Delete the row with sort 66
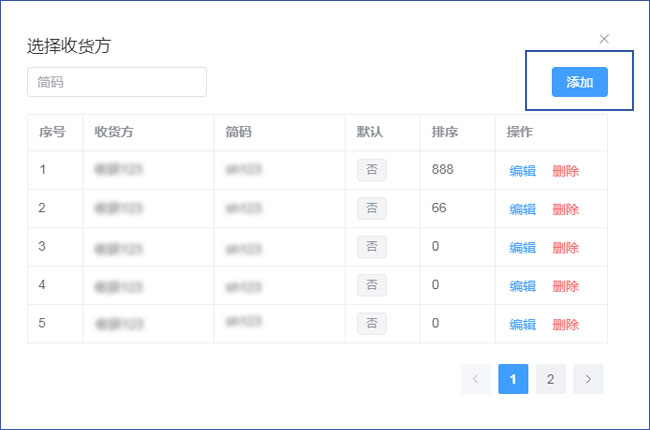650x430 pixels. pos(565,209)
